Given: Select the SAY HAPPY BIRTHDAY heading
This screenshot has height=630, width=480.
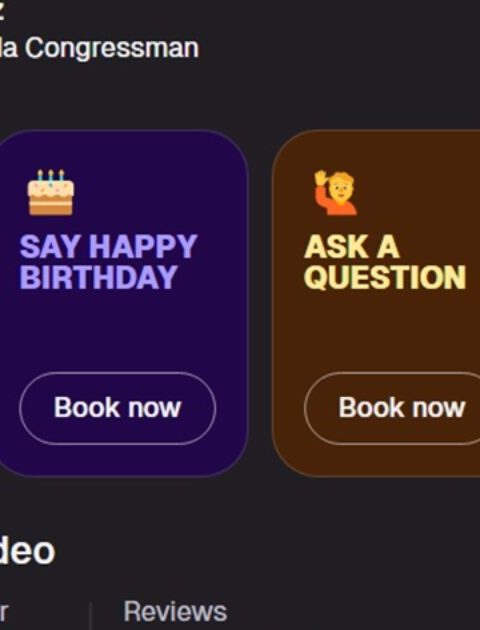Looking at the screenshot, I should (x=108, y=262).
